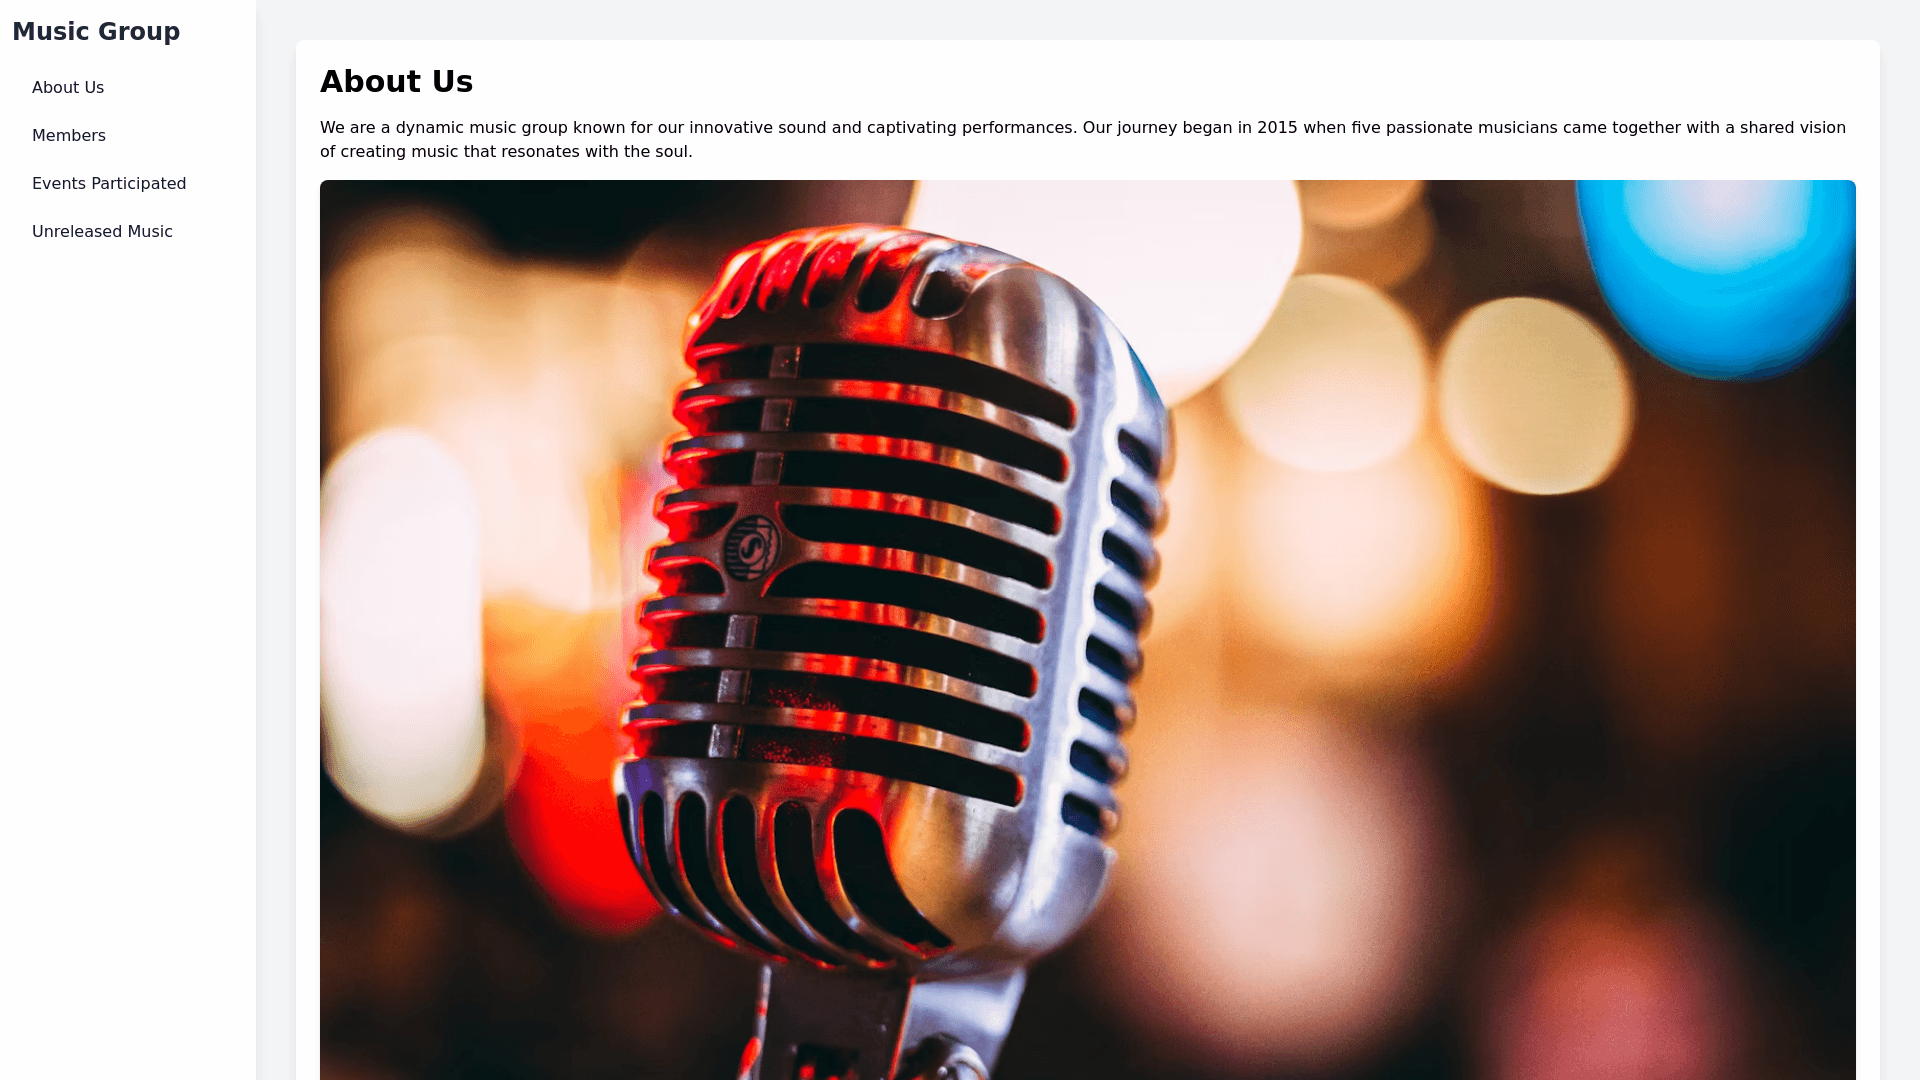Click the About Us page heading
1920x1080 pixels.
(396, 82)
